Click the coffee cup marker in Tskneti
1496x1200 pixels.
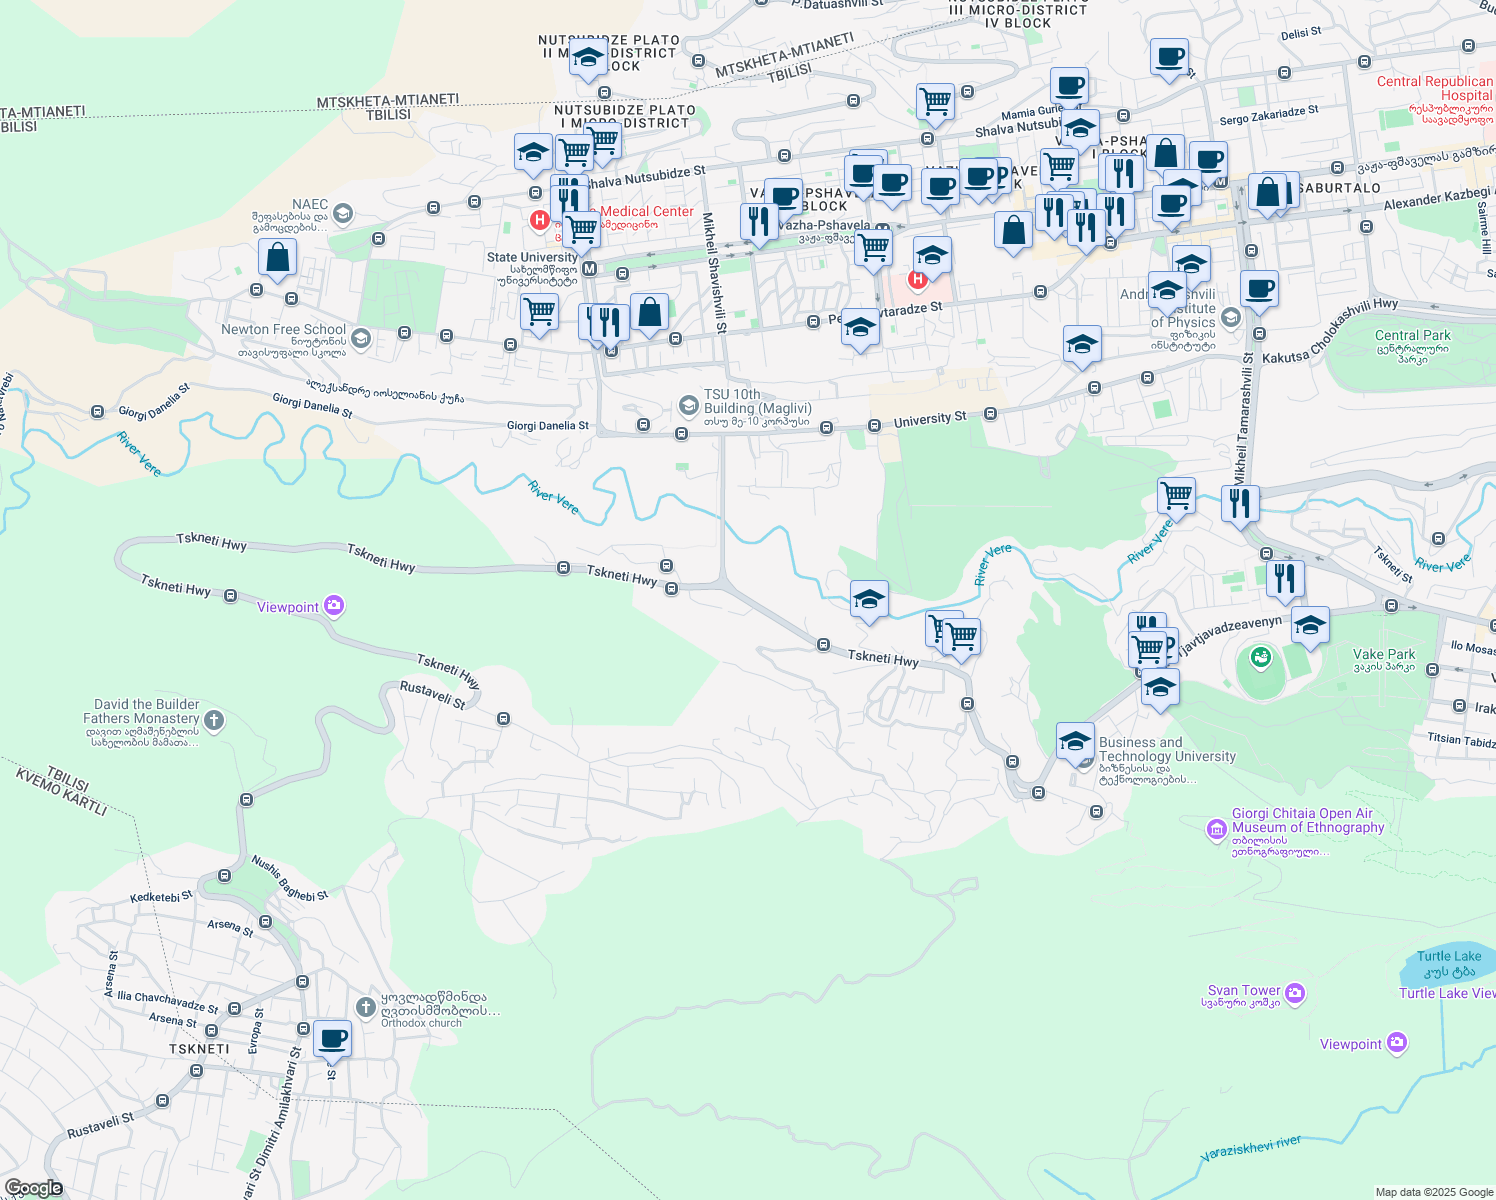click(332, 1039)
